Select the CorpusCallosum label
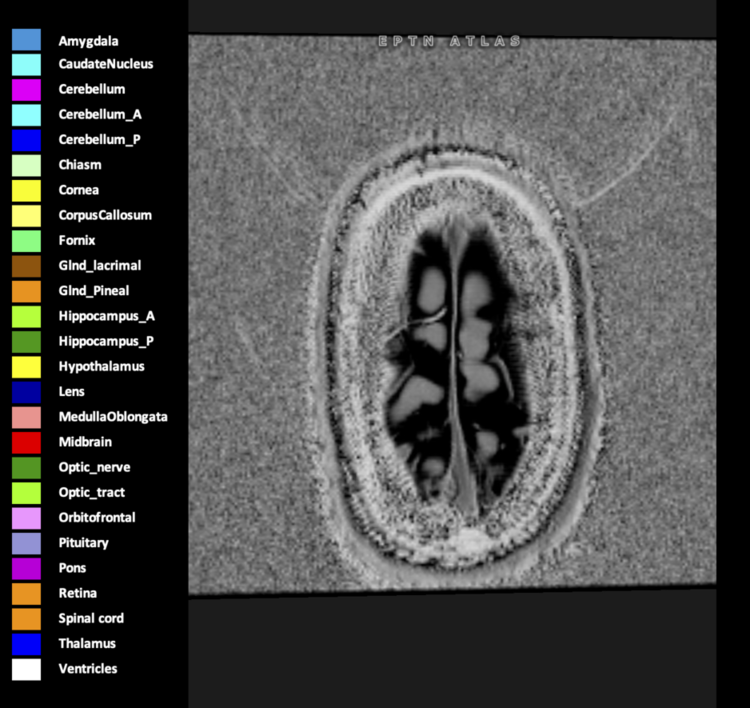Image resolution: width=750 pixels, height=708 pixels. [x=105, y=216]
